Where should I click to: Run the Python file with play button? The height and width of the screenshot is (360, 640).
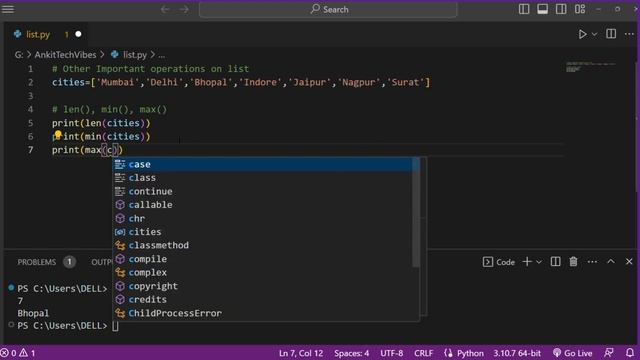point(582,34)
